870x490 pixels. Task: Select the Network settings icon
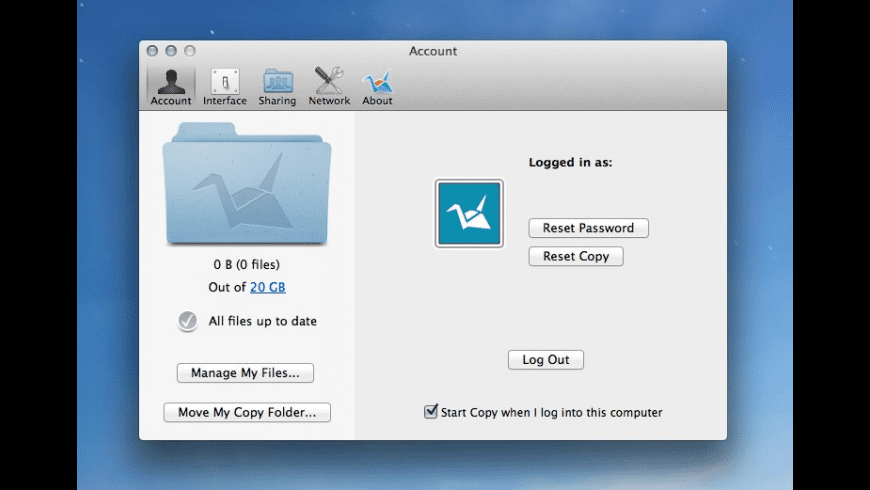point(329,87)
